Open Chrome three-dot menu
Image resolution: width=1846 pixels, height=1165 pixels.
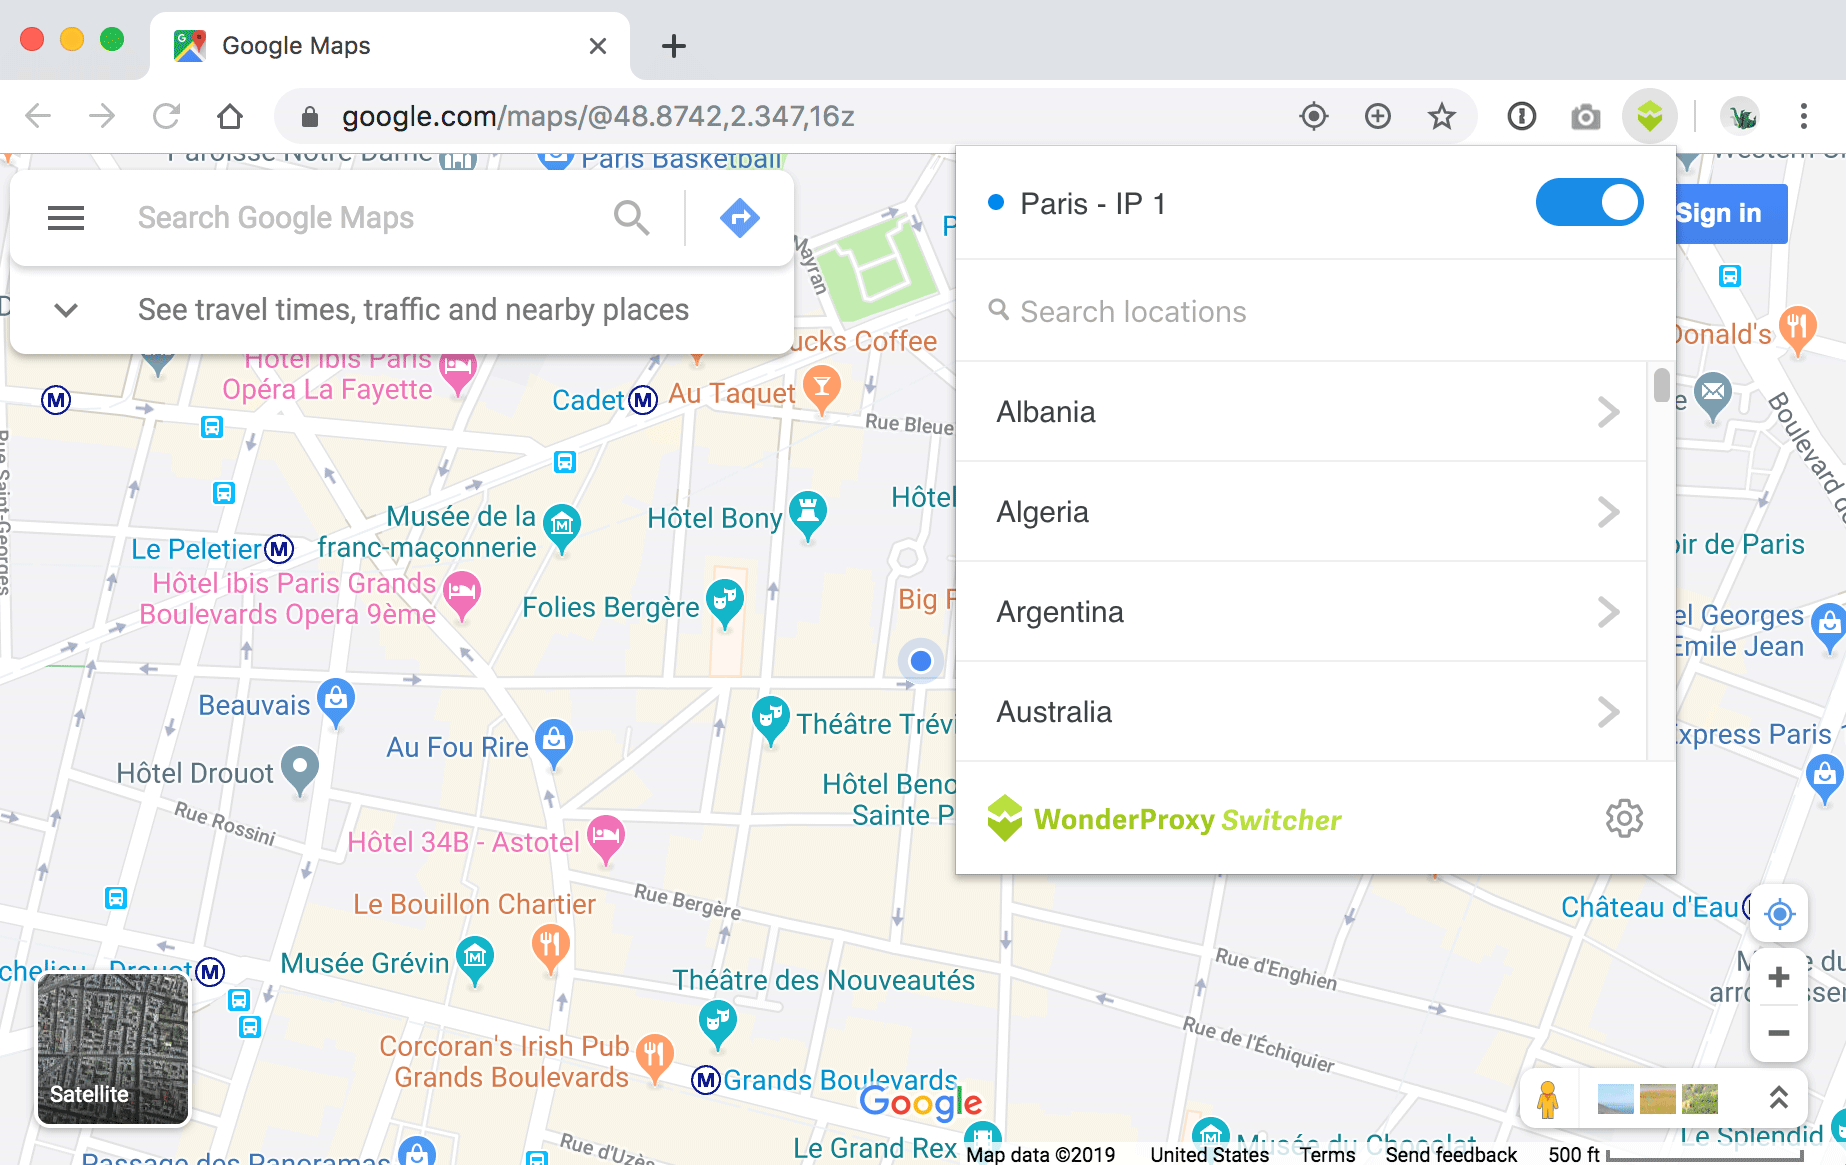coord(1804,117)
